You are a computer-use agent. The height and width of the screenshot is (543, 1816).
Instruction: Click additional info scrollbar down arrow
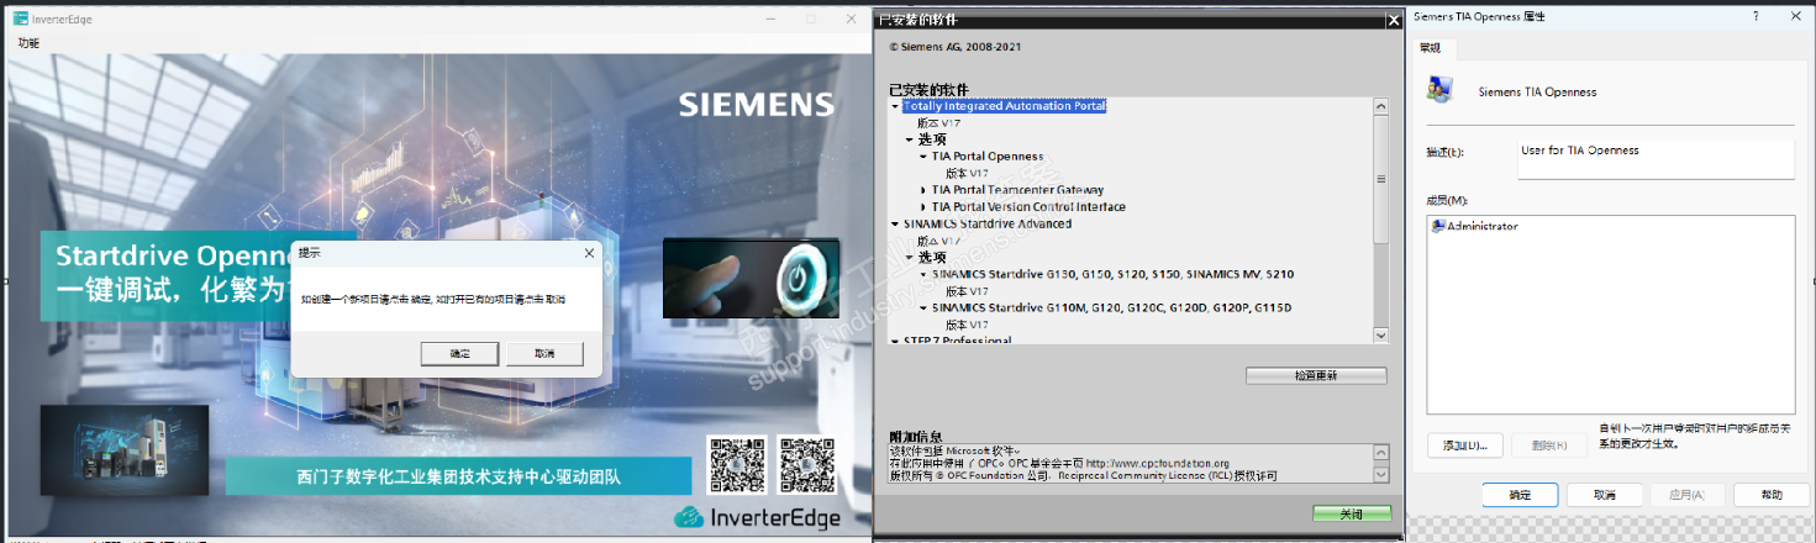[x=1381, y=476]
